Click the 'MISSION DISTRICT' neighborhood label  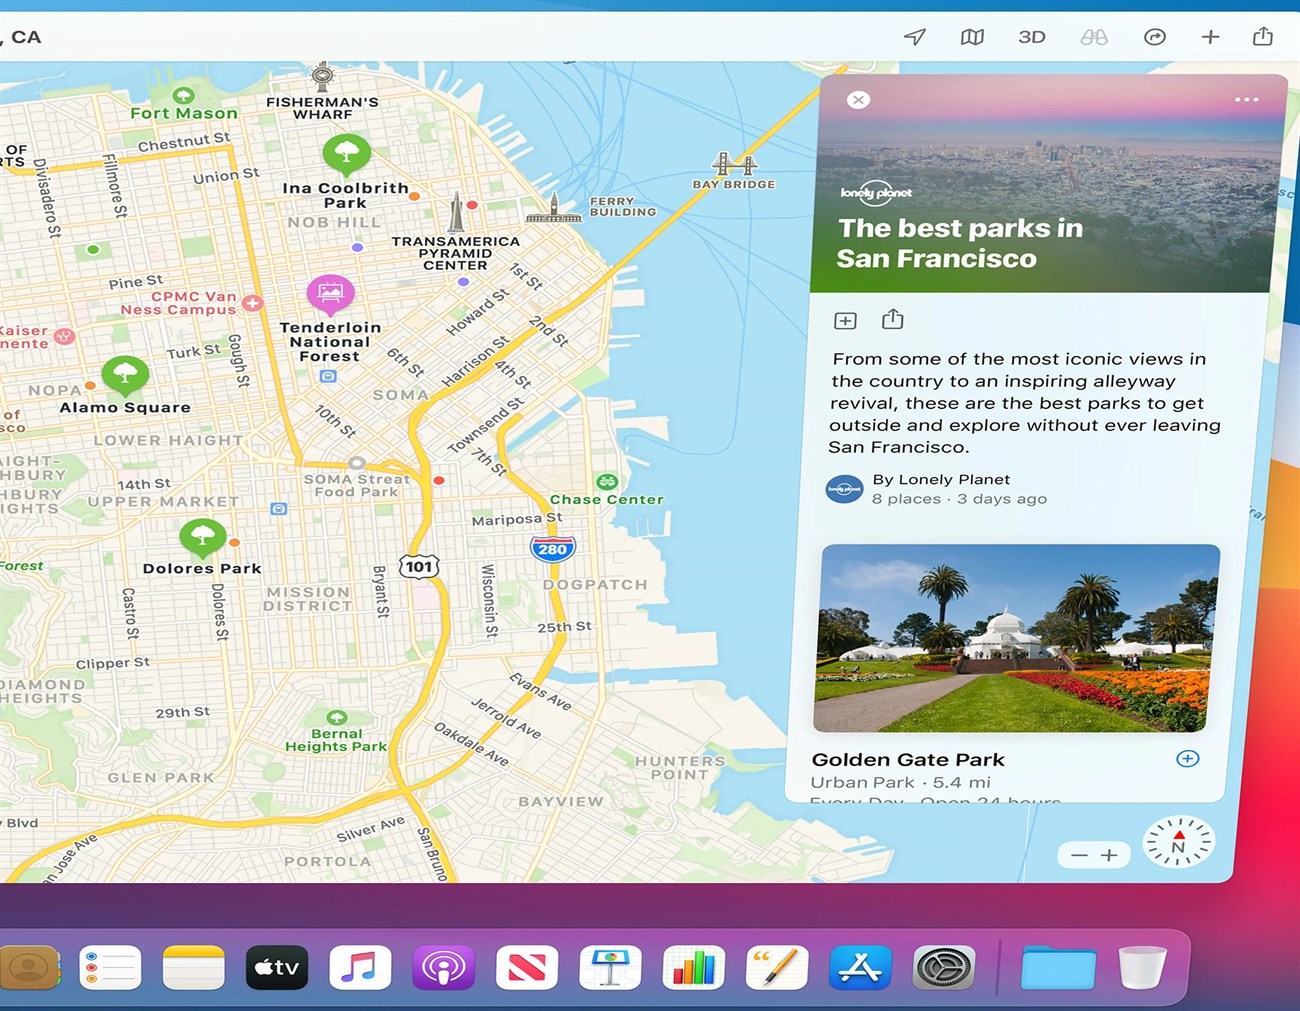pos(308,599)
